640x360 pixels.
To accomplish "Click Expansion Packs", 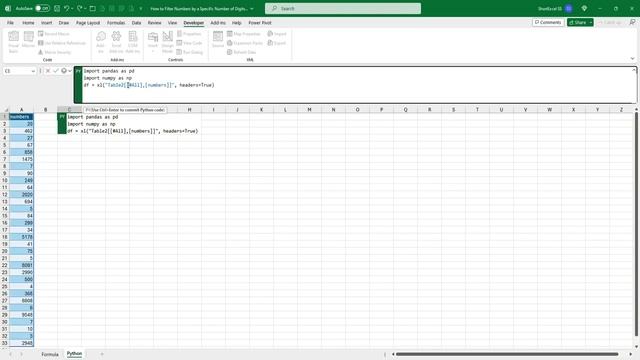I will (245, 43).
